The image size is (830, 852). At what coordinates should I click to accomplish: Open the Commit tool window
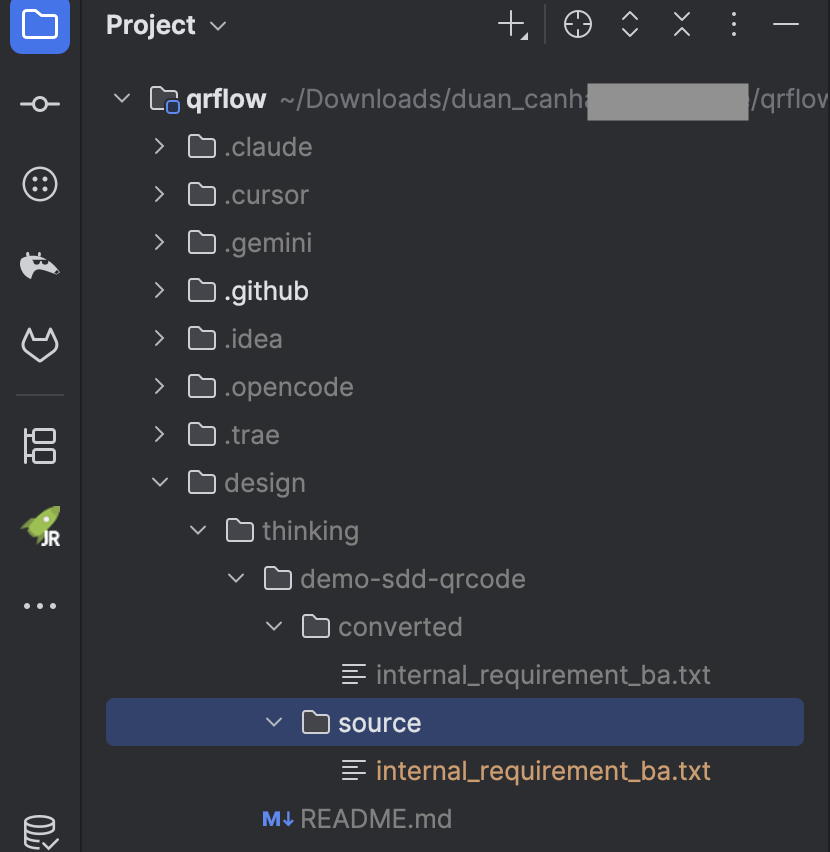coord(40,104)
